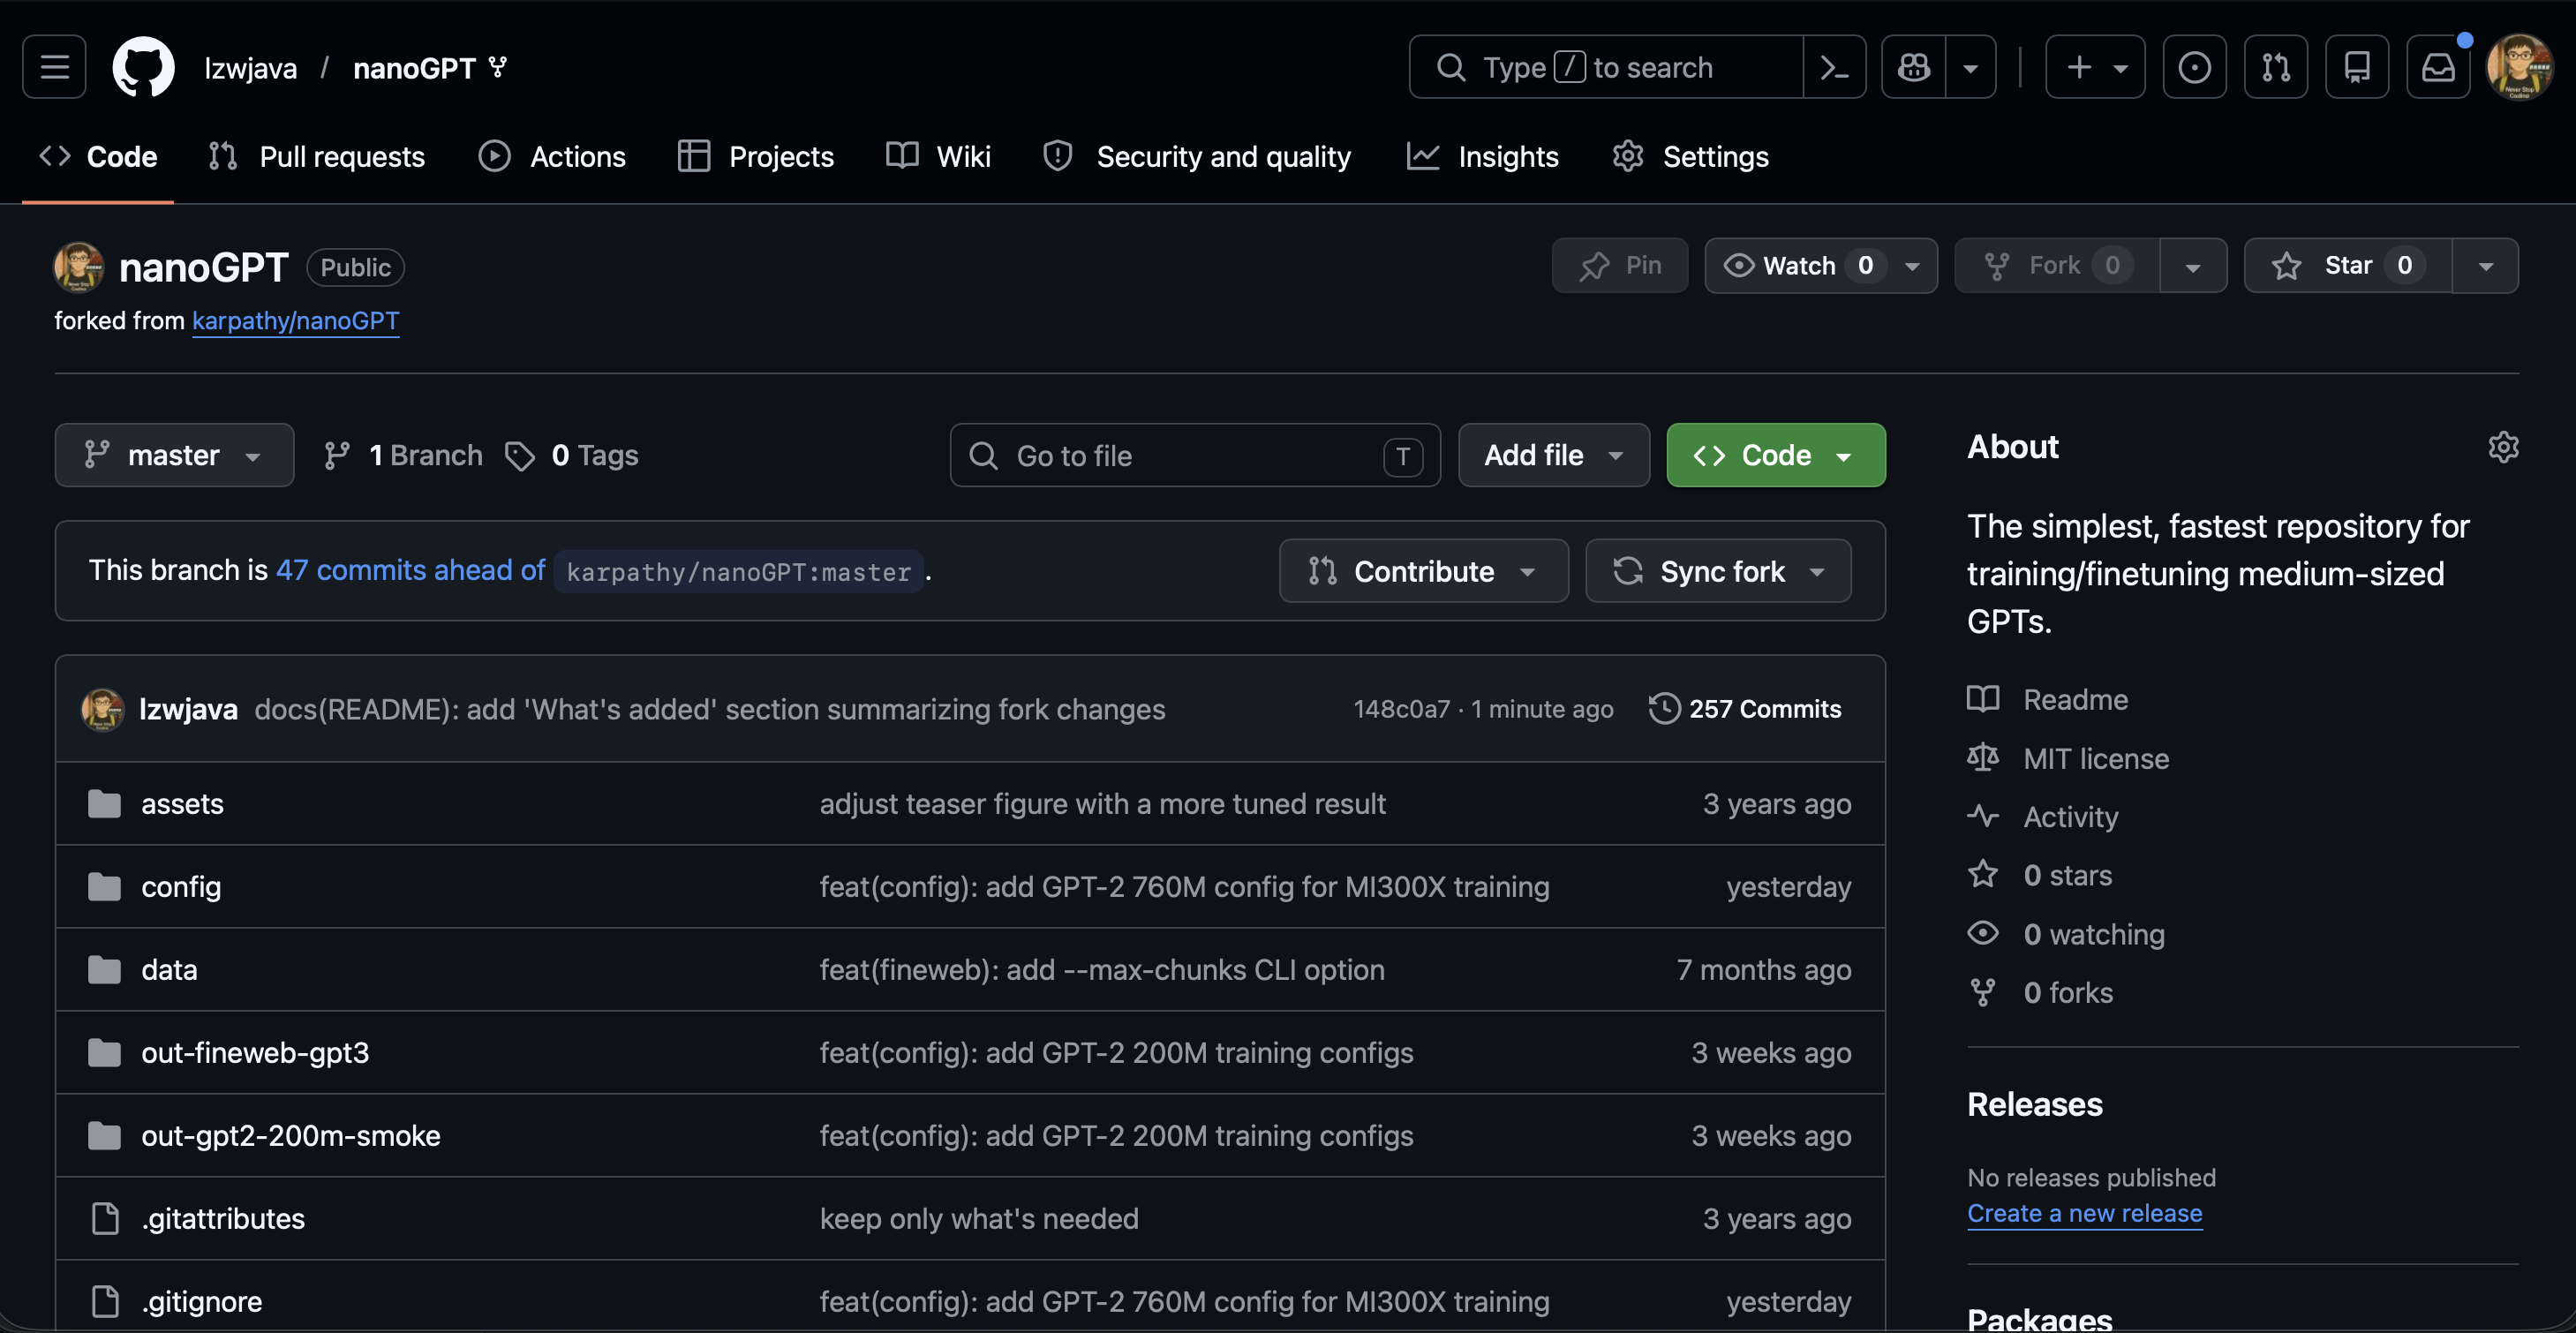Screen dimensions: 2576x1333
Task: Open the 0 watching link
Action: pos(2066,933)
